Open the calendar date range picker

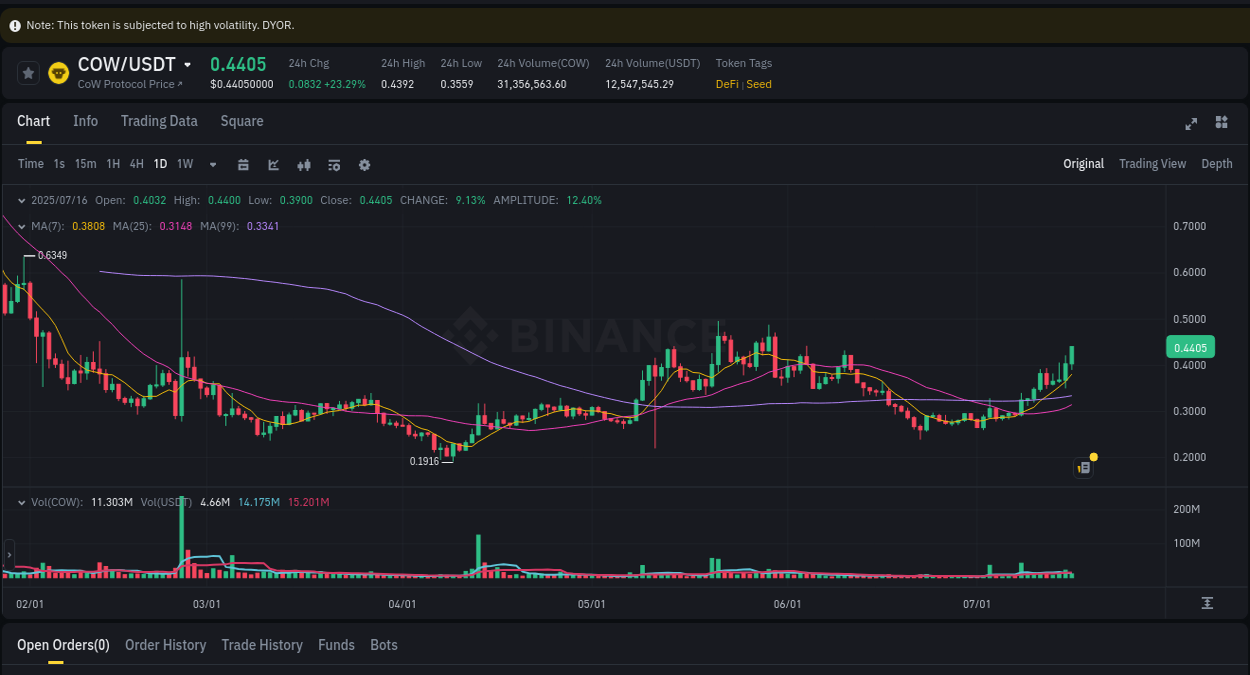(243, 164)
